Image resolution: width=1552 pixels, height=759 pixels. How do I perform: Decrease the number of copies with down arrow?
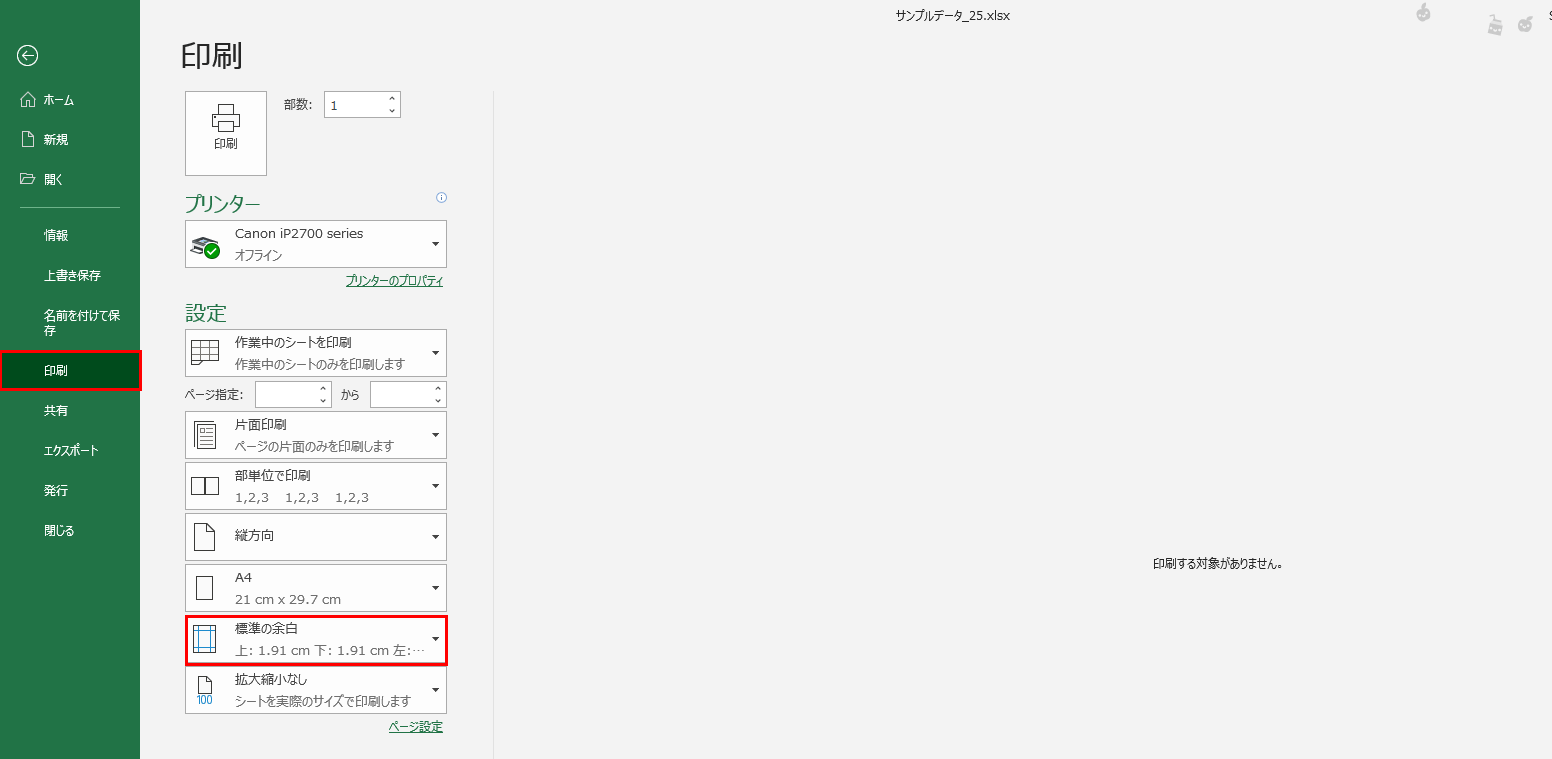pos(392,111)
